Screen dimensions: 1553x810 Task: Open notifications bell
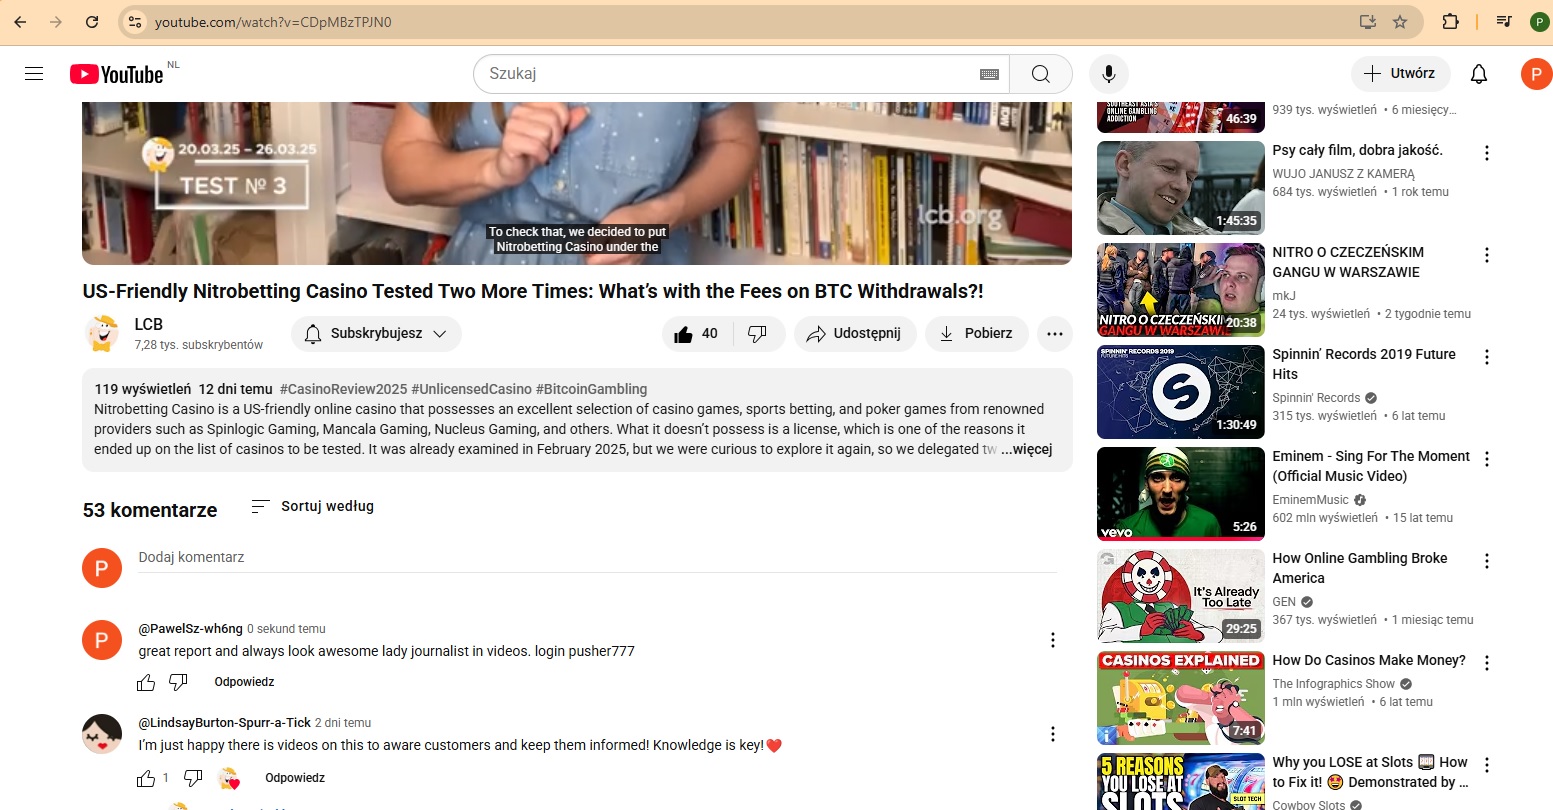1479,74
